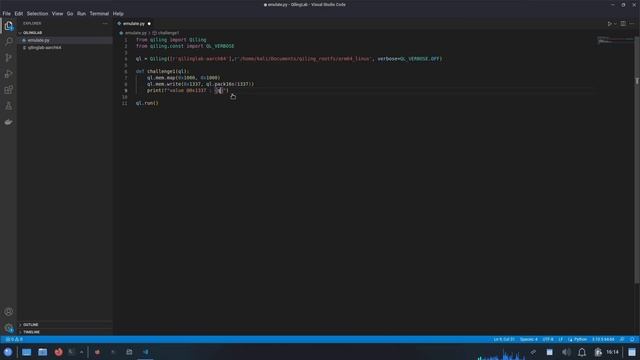
Task: Click emulate.py breadcrumb segment
Action: click(x=136, y=33)
